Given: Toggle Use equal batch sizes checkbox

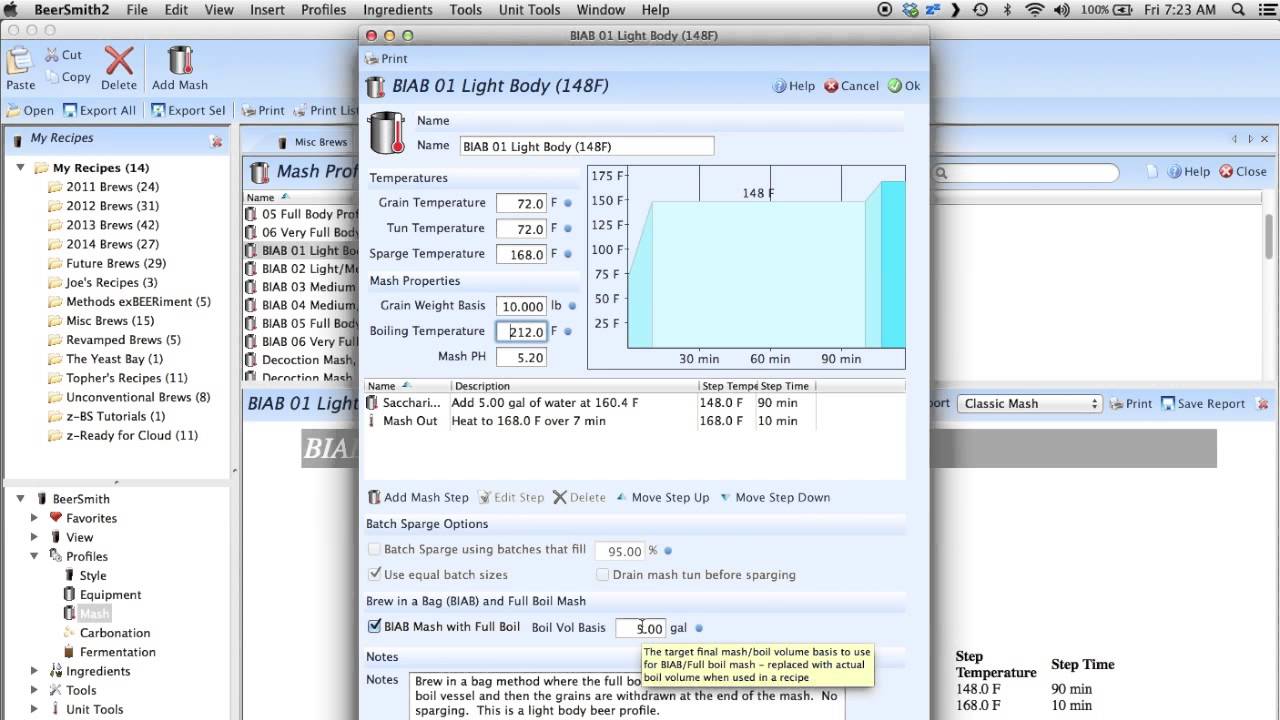Looking at the screenshot, I should click(x=375, y=575).
